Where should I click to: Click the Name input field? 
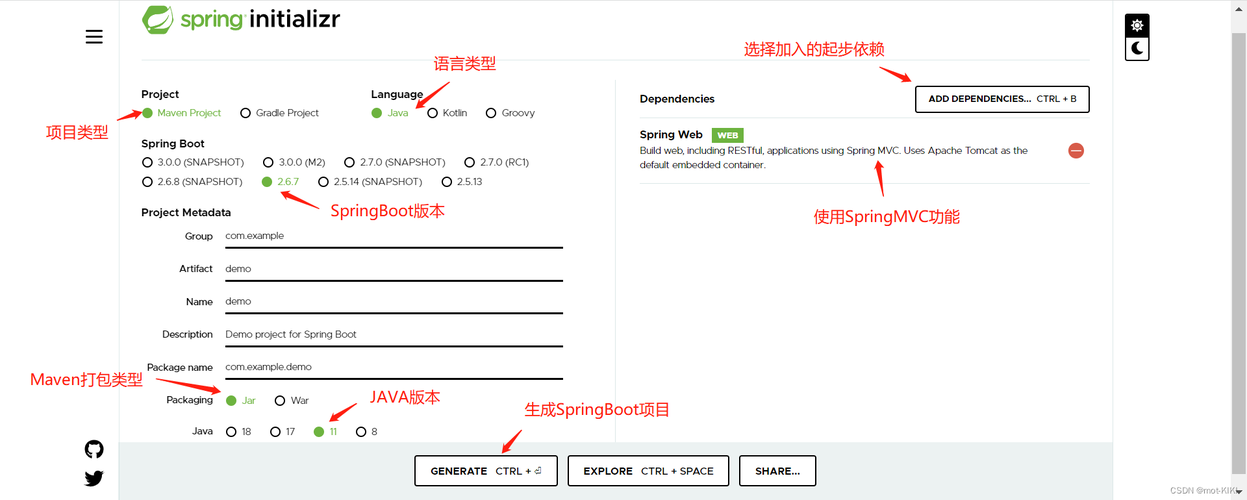coord(392,302)
